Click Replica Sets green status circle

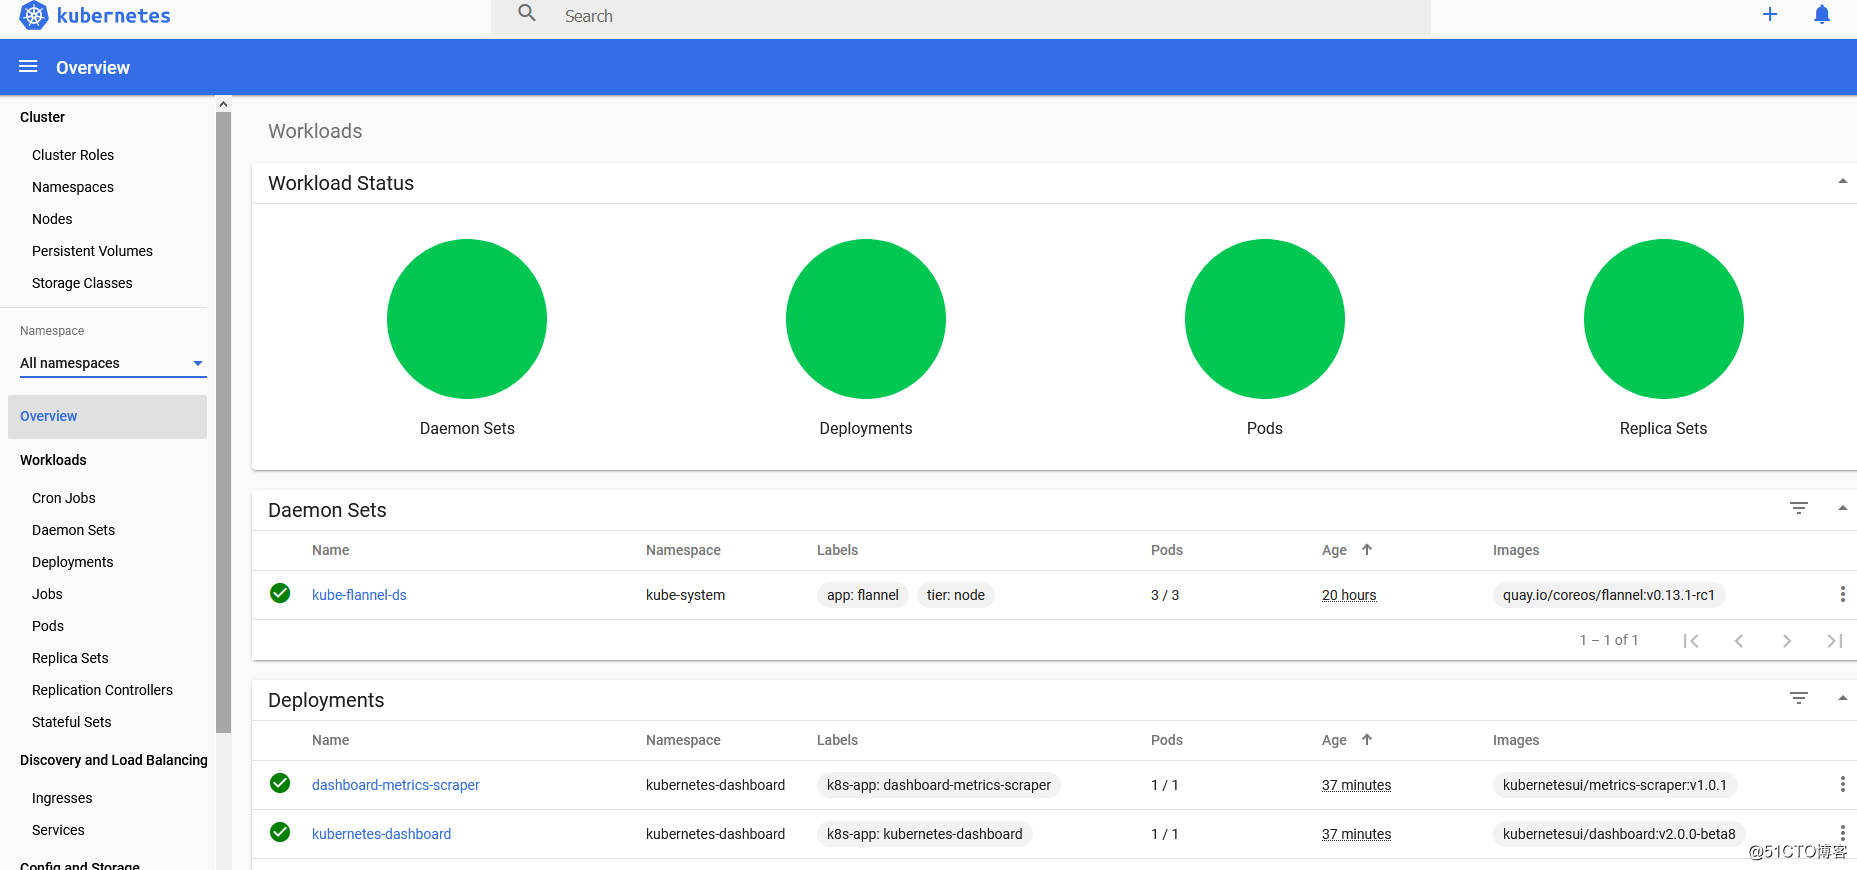1664,319
